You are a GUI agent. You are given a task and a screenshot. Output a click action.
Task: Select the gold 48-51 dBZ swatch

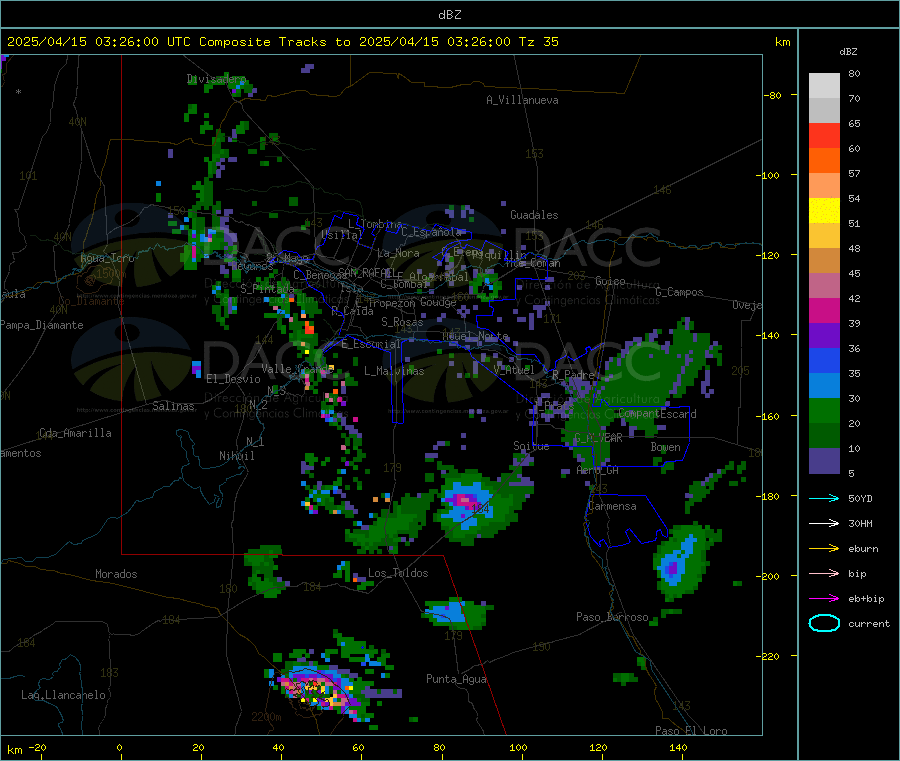tap(824, 236)
